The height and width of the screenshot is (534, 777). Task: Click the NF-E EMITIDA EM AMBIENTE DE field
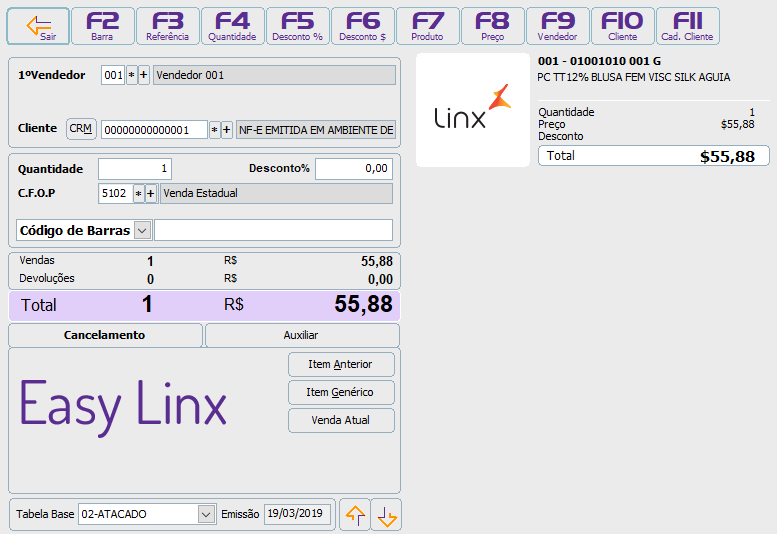316,130
